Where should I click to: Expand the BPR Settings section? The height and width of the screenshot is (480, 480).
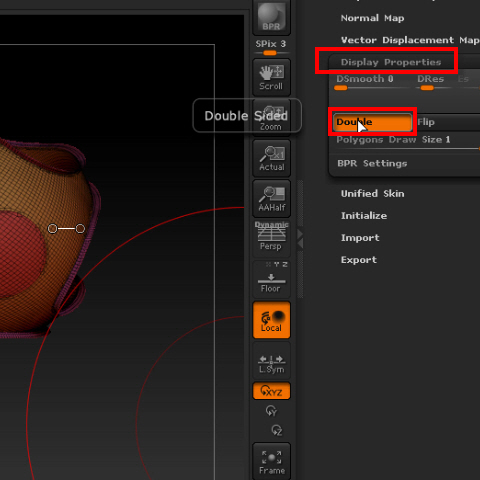372,163
